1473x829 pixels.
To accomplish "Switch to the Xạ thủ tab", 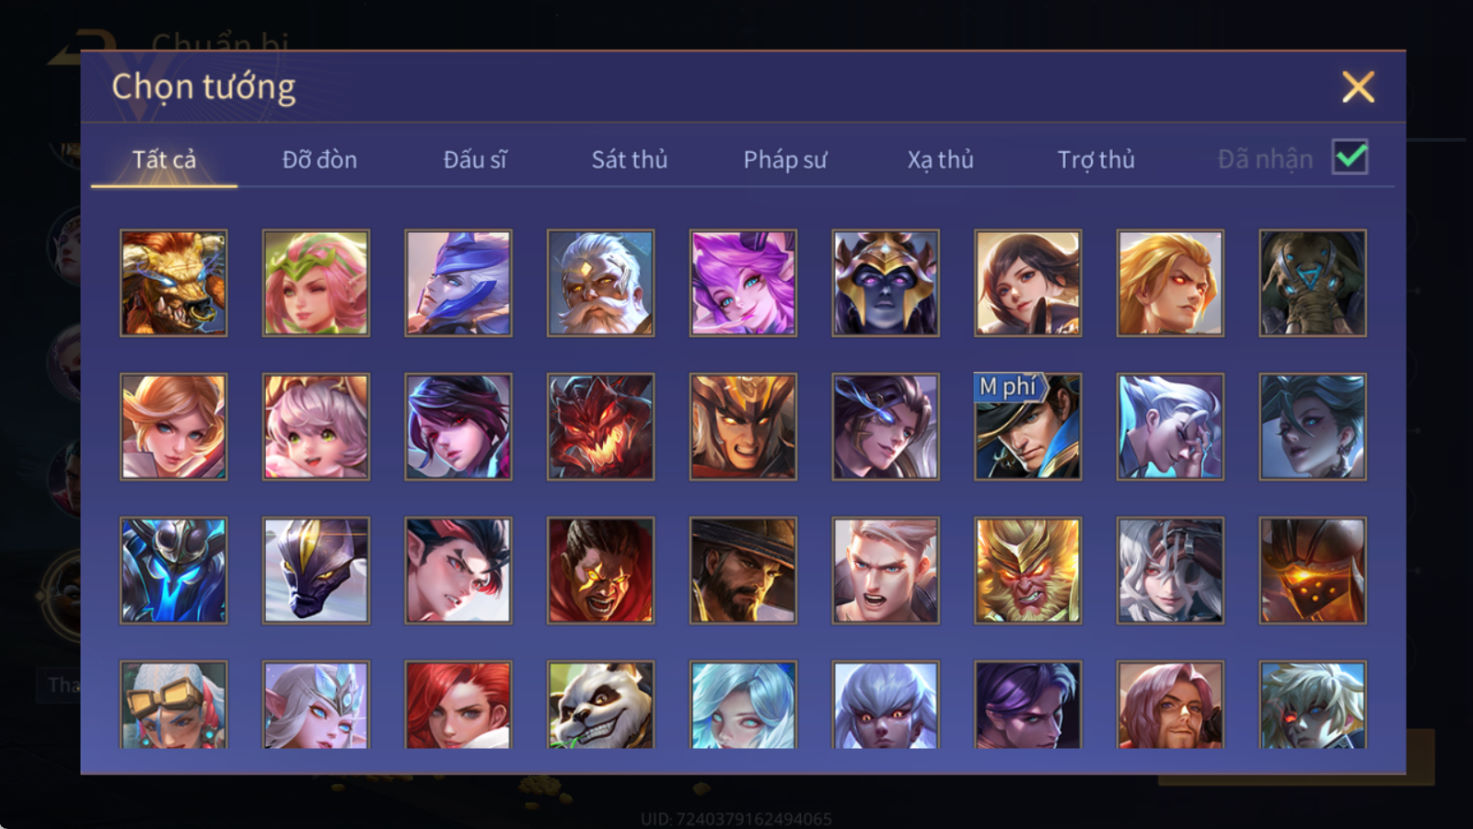I will 940,159.
